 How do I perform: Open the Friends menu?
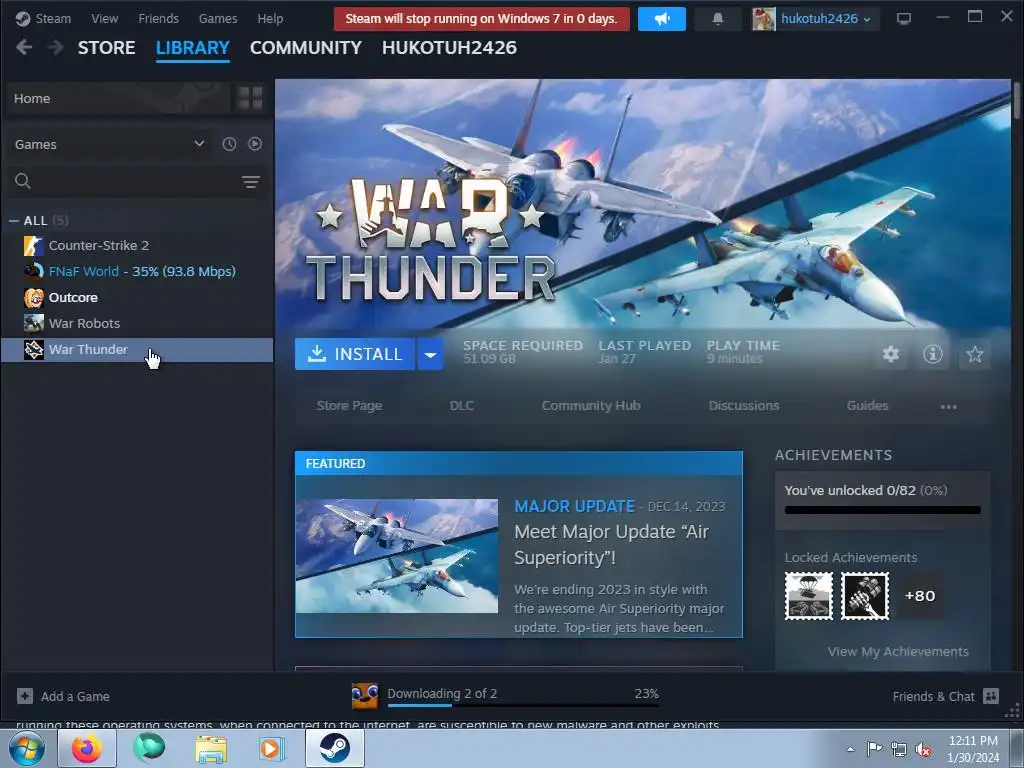coord(158,18)
